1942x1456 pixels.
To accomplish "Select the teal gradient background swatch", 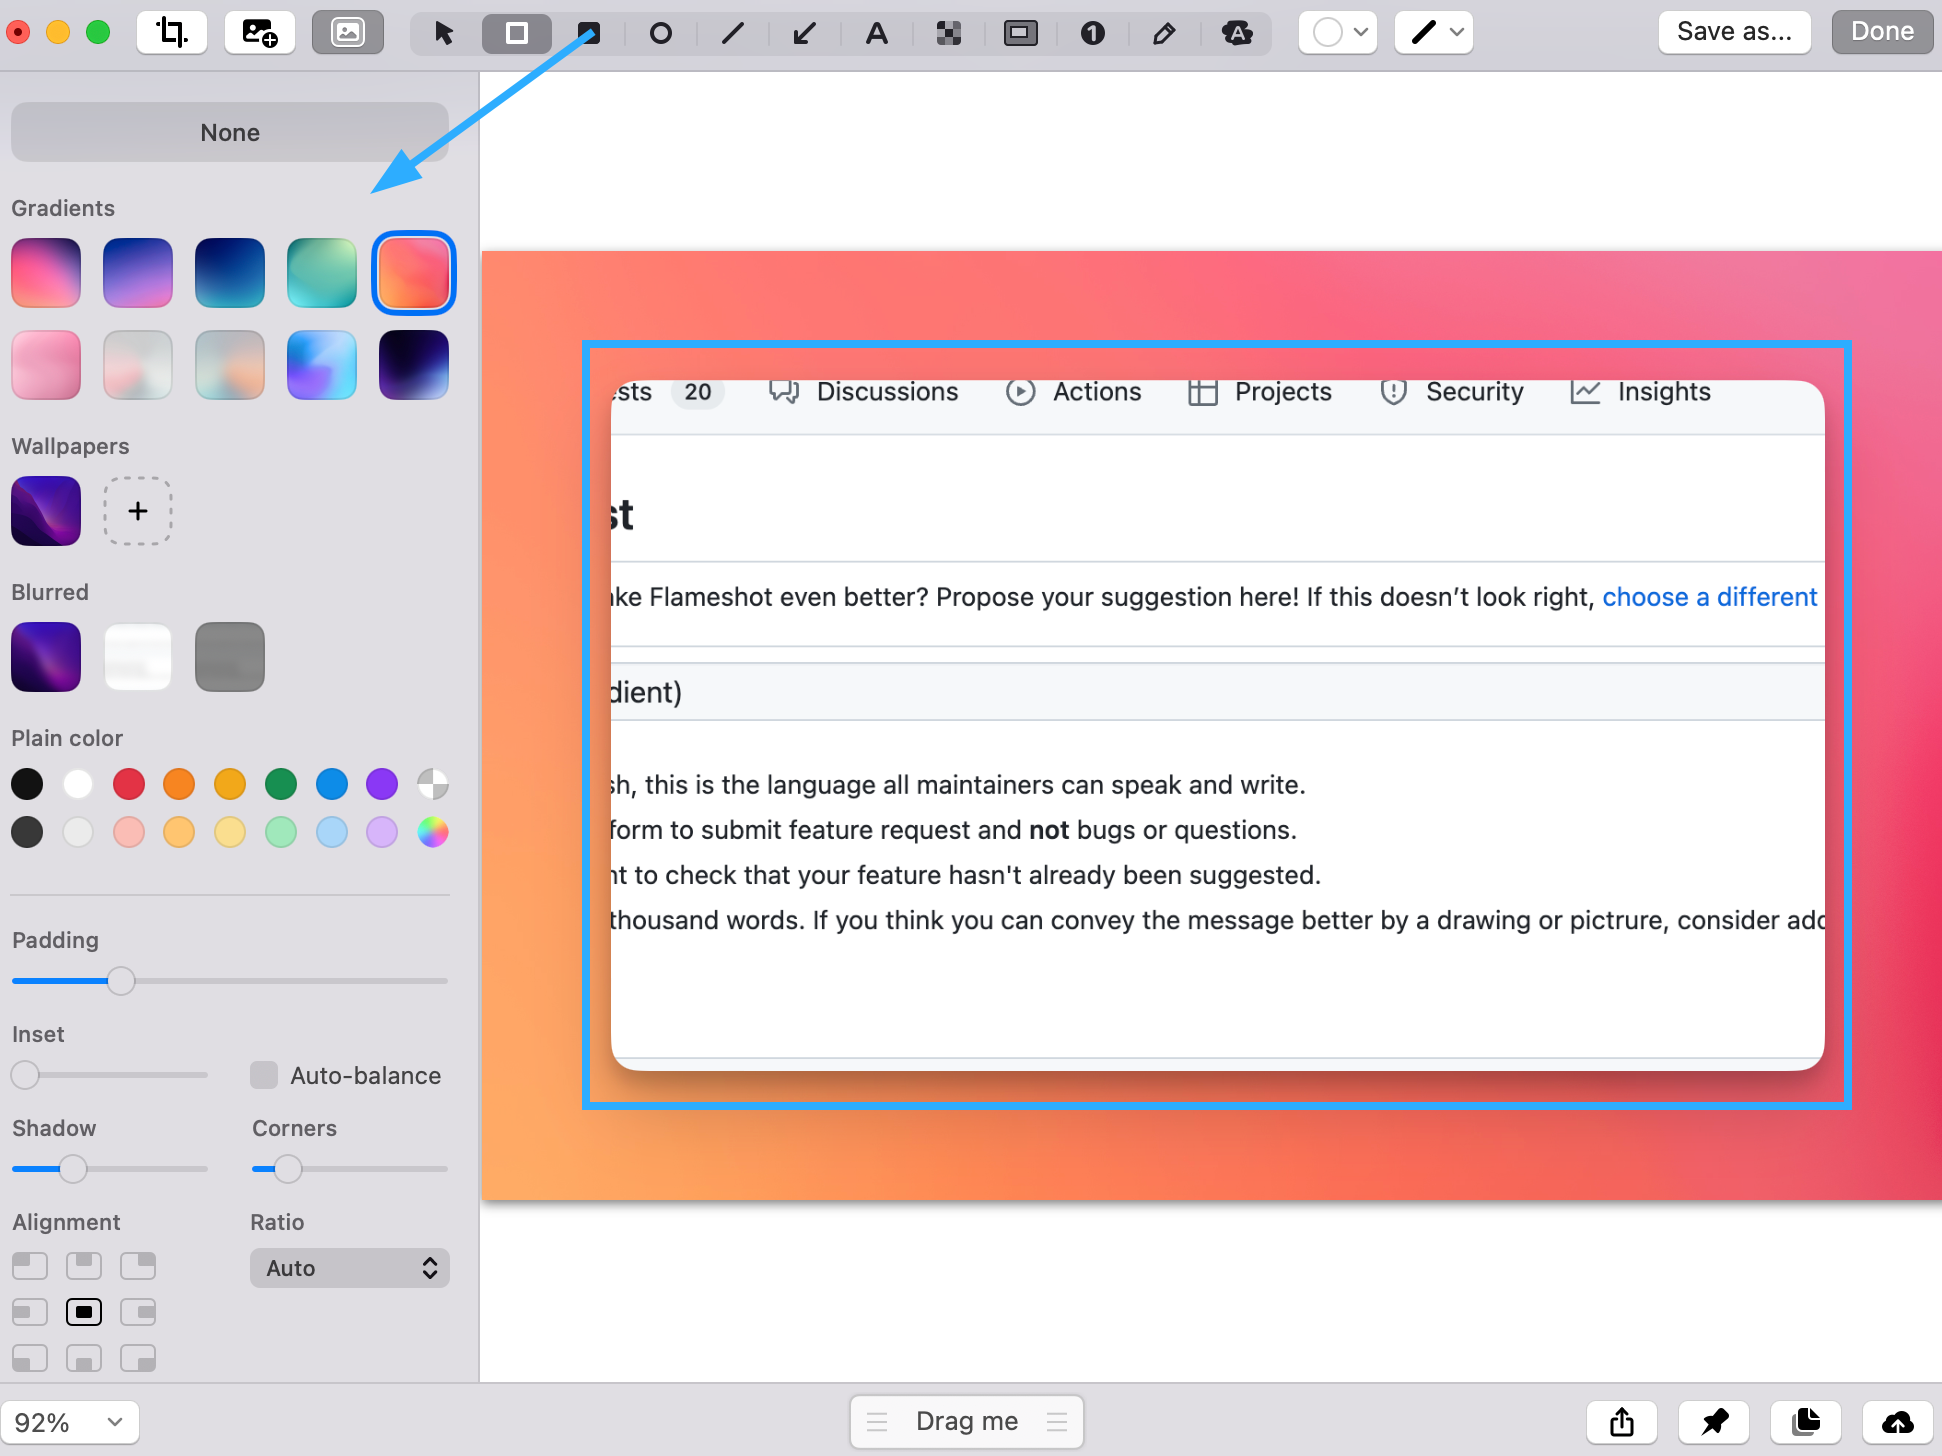I will (321, 272).
